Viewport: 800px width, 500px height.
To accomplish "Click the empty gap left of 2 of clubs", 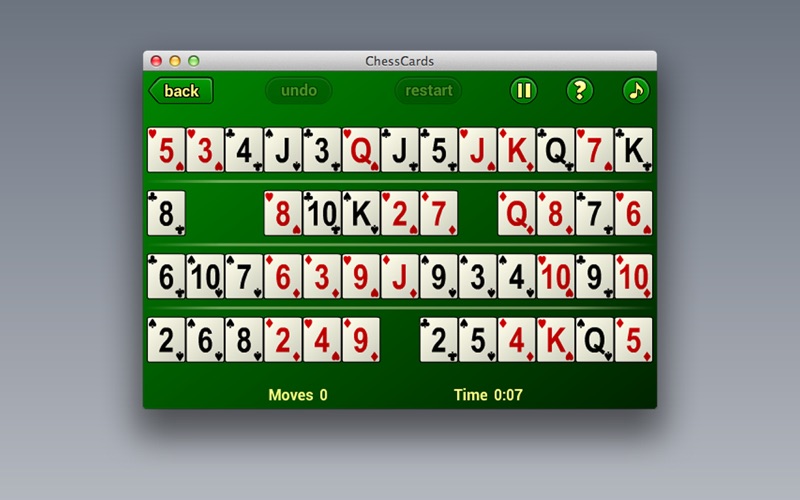I will coord(399,340).
